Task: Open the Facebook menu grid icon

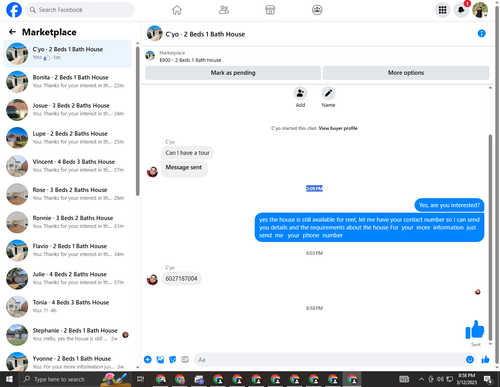Action: [442, 10]
